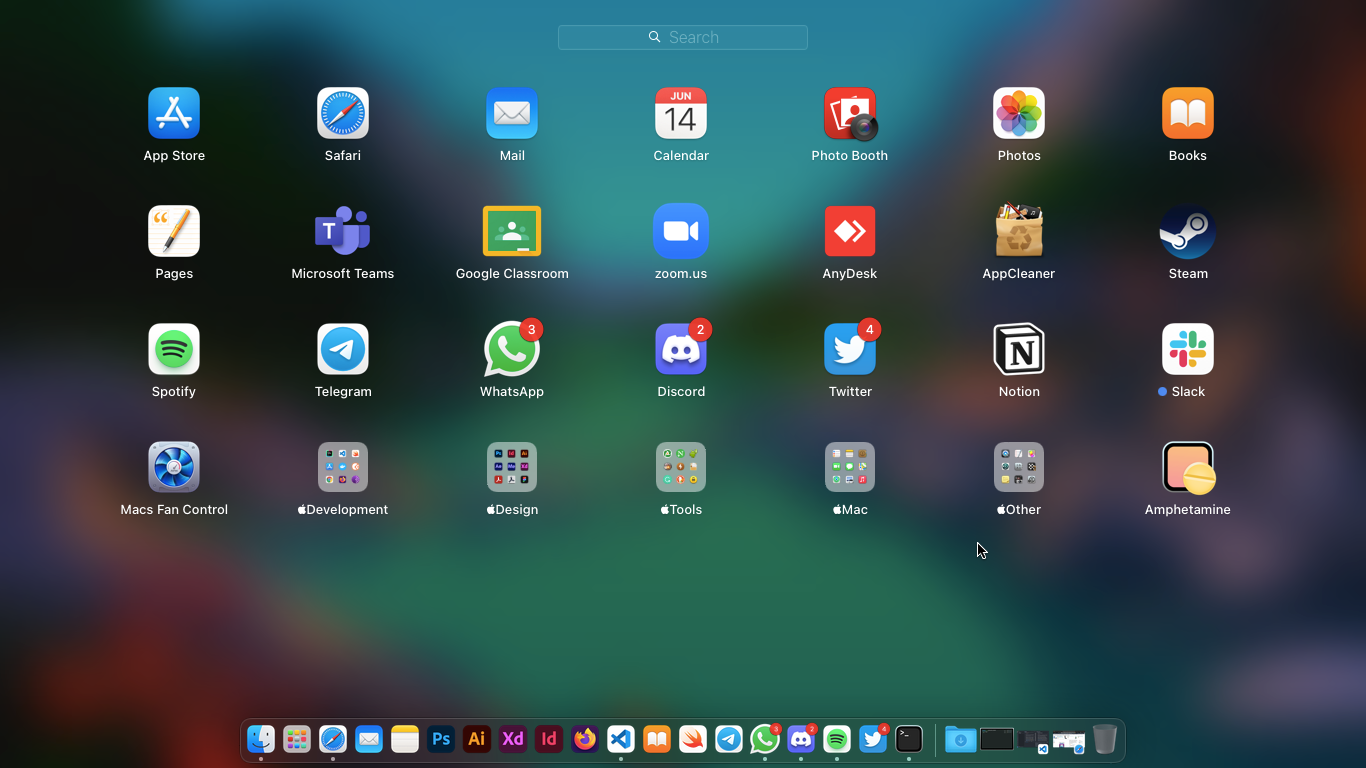Open Microsoft Teams
This screenshot has height=768, width=1366.
click(343, 231)
